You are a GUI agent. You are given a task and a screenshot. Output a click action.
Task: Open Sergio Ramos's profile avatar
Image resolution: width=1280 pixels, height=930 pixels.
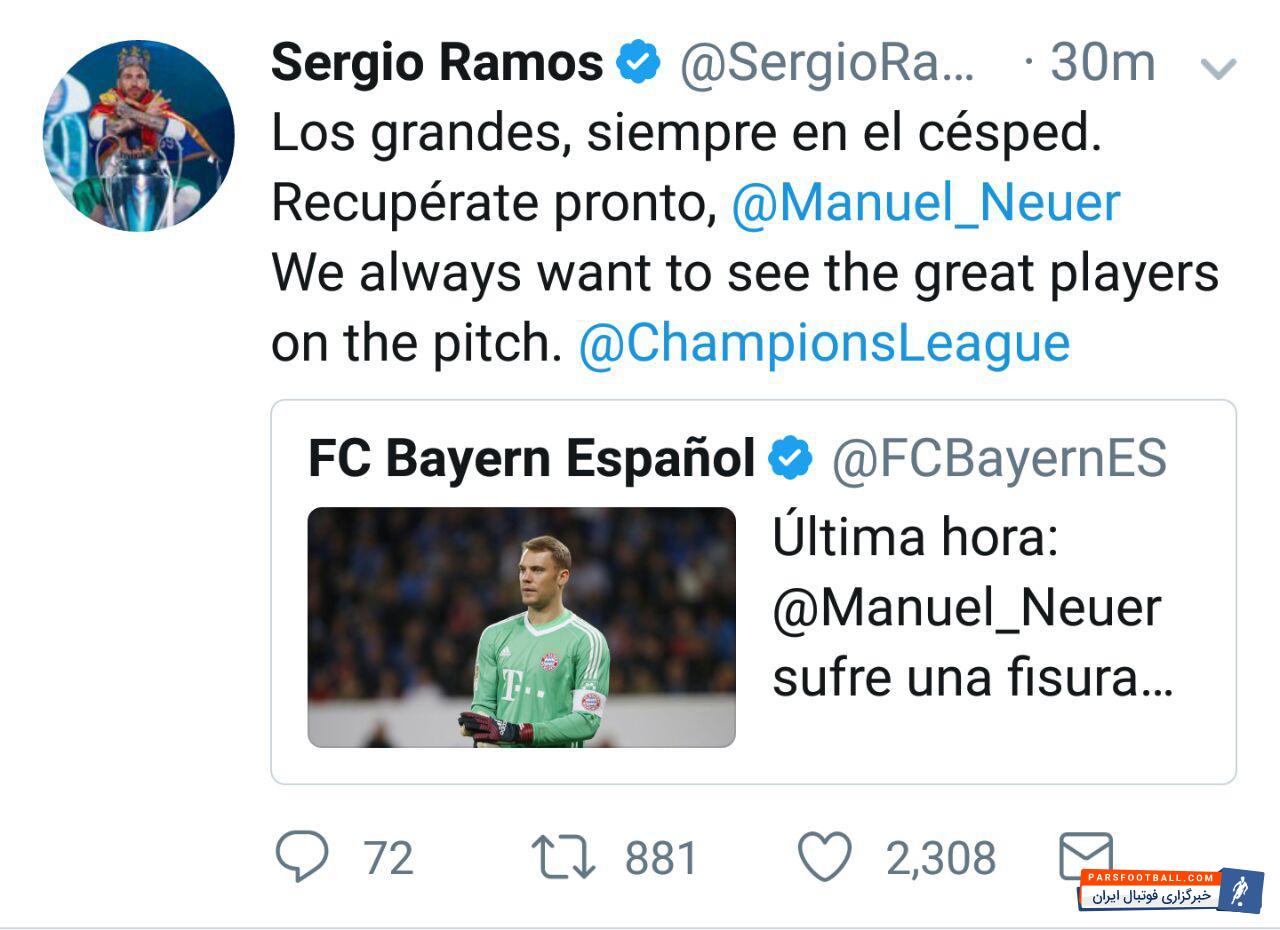point(139,135)
